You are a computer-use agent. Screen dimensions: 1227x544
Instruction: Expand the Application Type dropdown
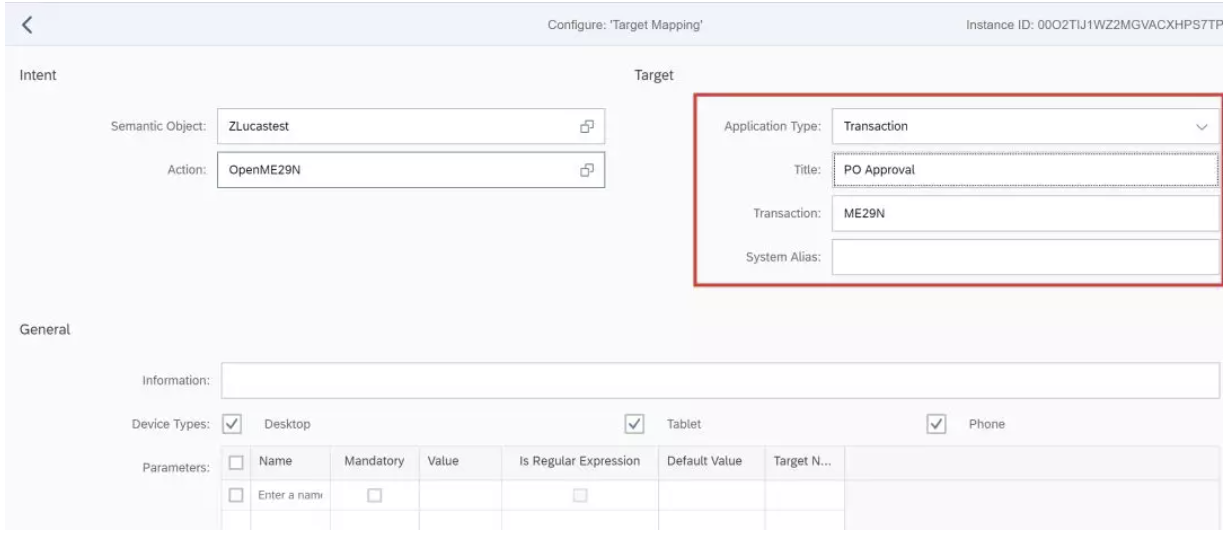coord(1201,127)
